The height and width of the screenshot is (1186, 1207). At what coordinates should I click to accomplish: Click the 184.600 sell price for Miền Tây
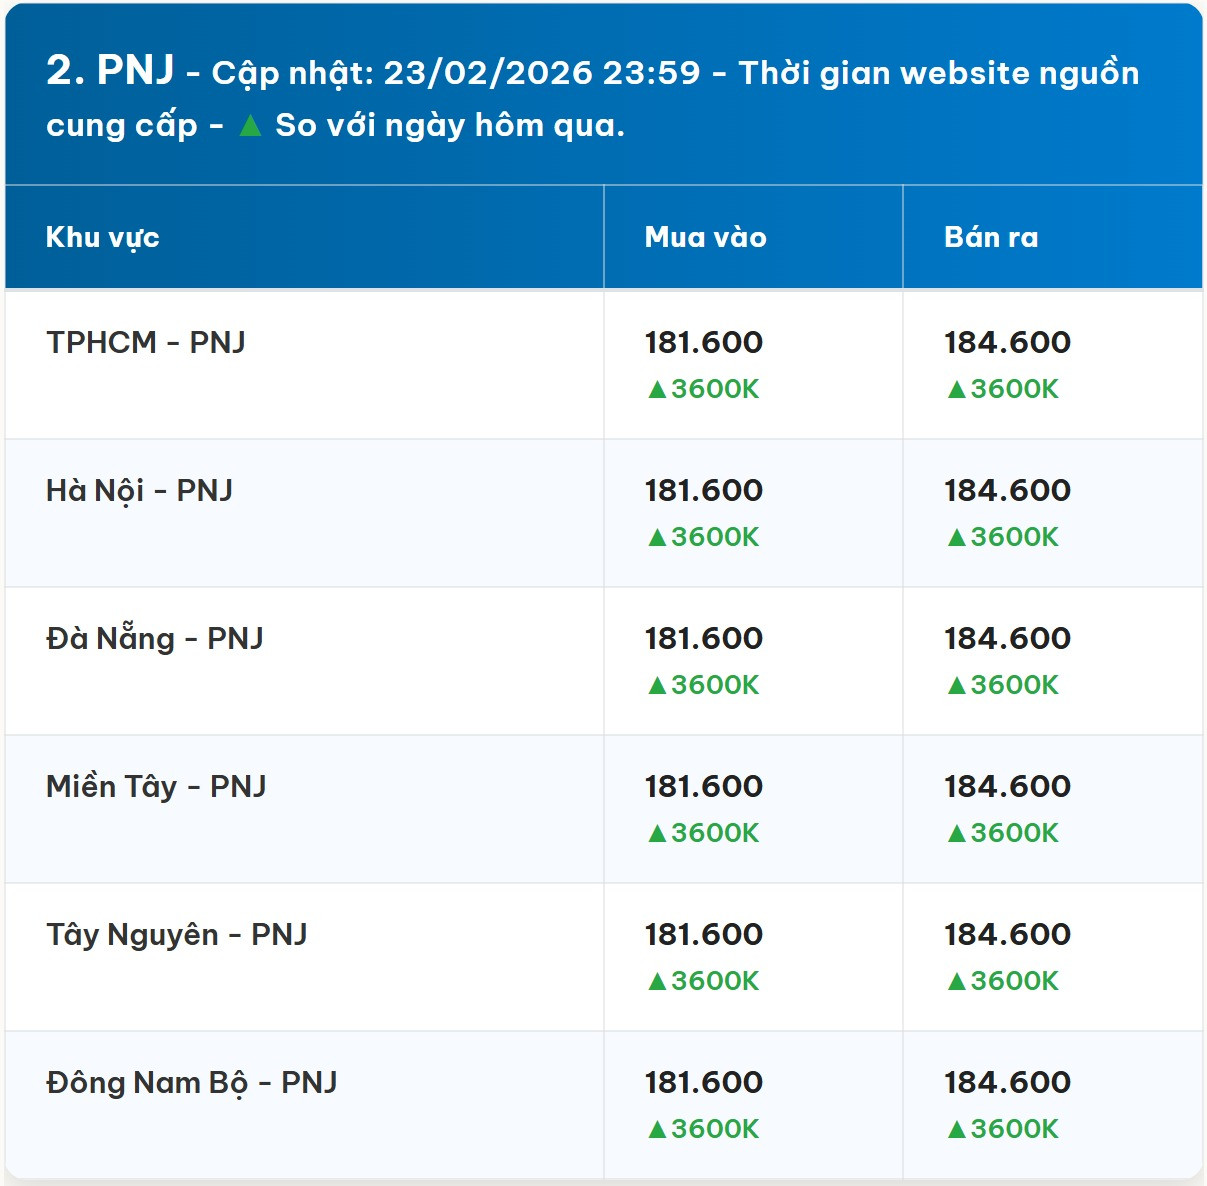1007,787
